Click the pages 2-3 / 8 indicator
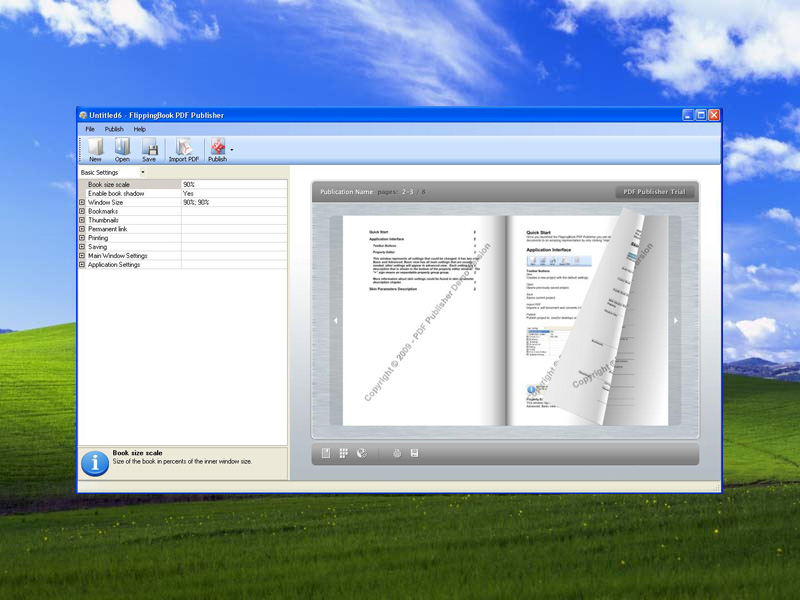800x600 pixels. [x=401, y=192]
